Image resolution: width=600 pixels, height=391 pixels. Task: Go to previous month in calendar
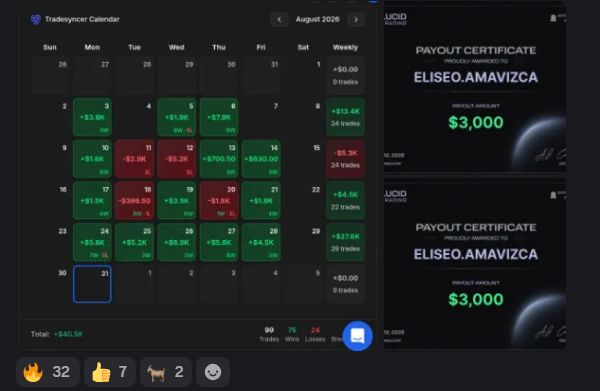279,20
